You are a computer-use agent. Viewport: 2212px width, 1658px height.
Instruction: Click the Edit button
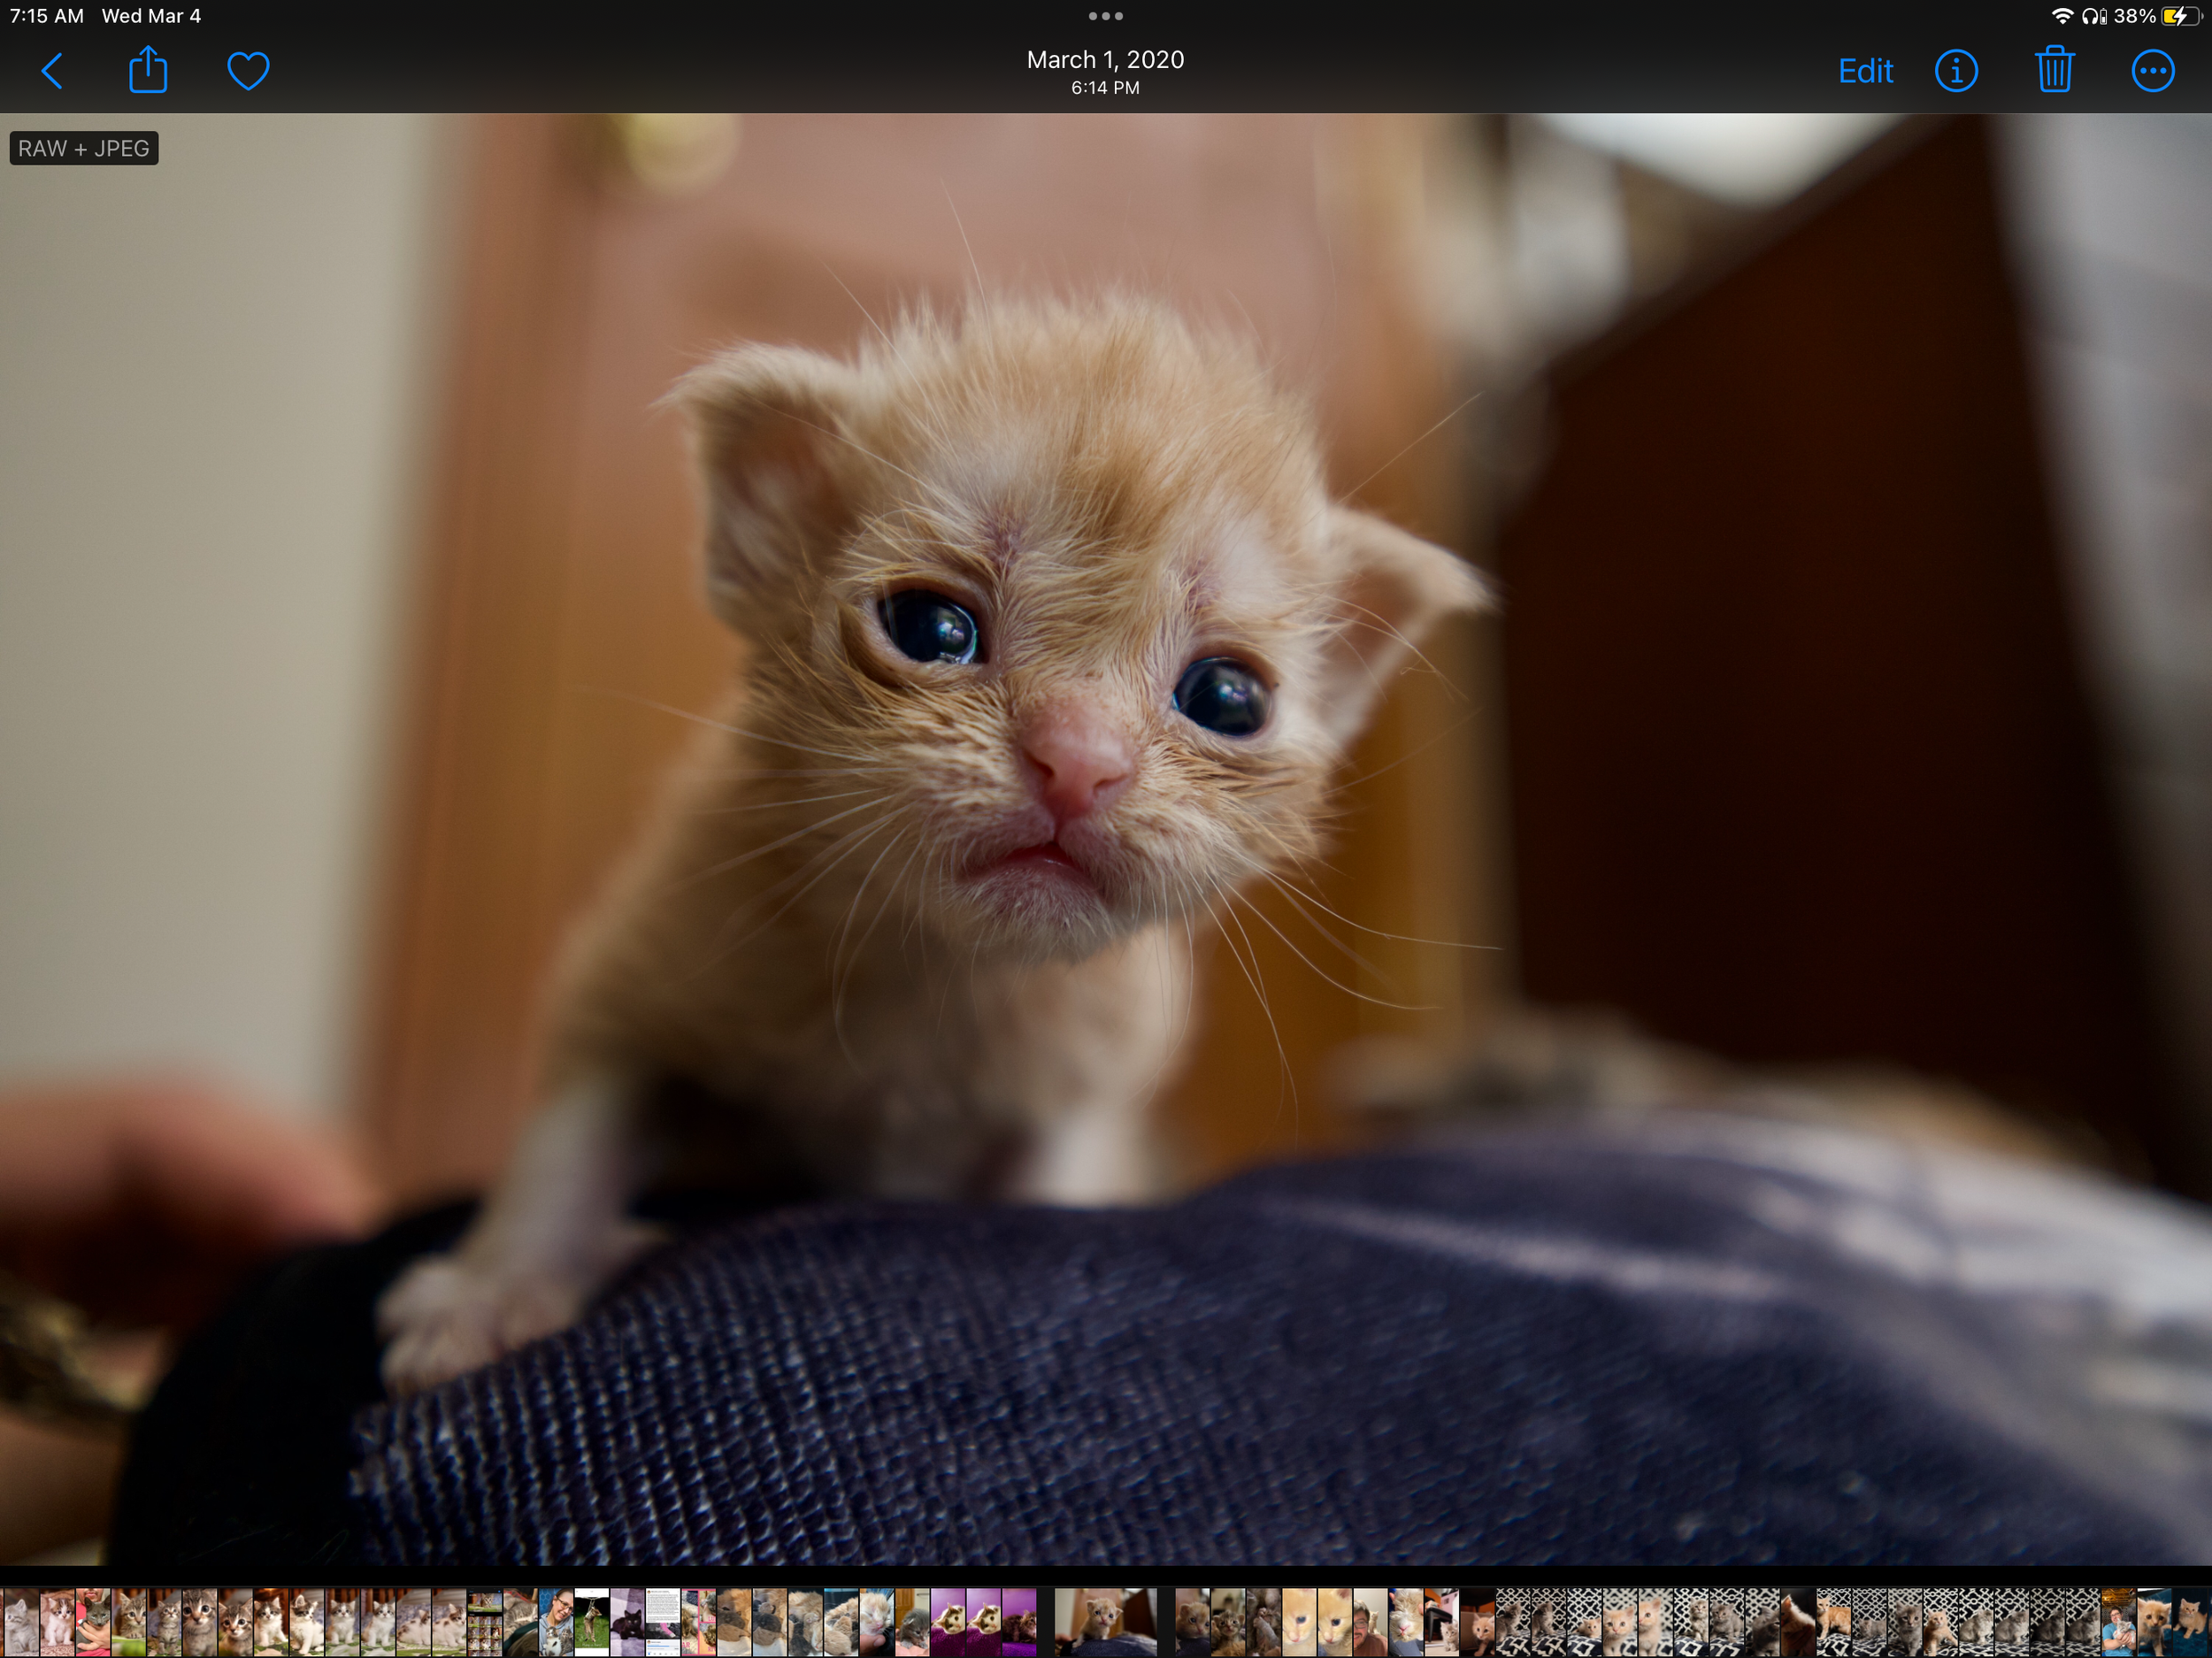pos(1865,71)
